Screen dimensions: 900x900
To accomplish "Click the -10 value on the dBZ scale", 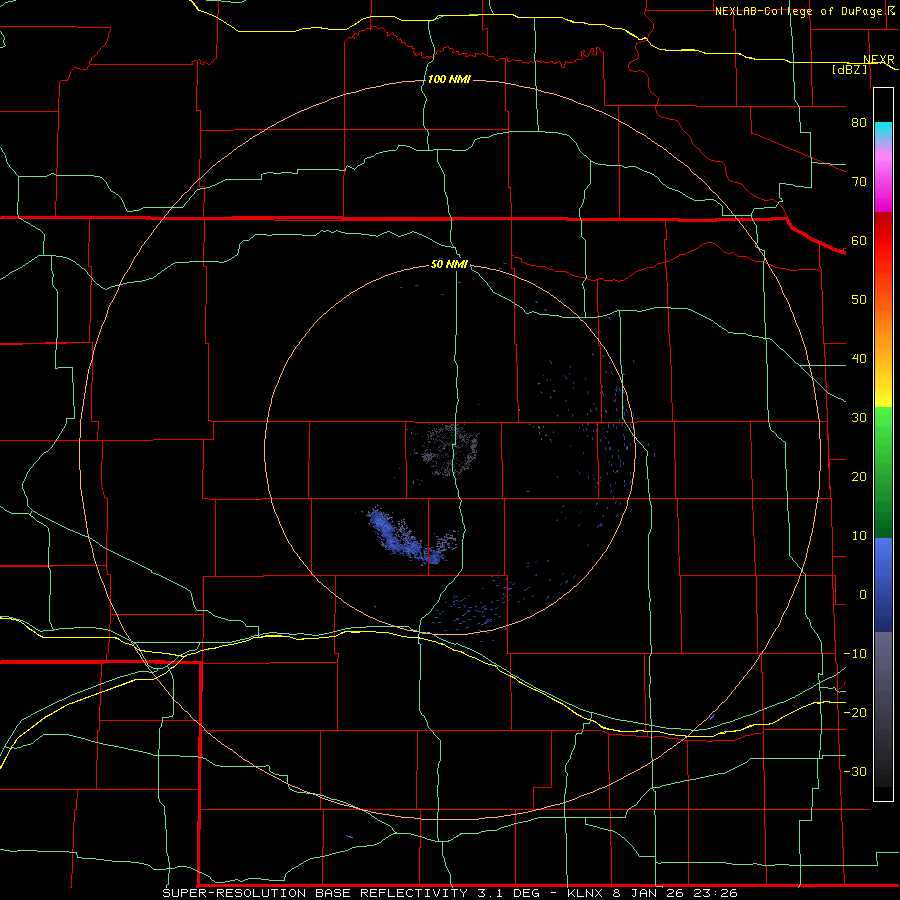I will (855, 654).
